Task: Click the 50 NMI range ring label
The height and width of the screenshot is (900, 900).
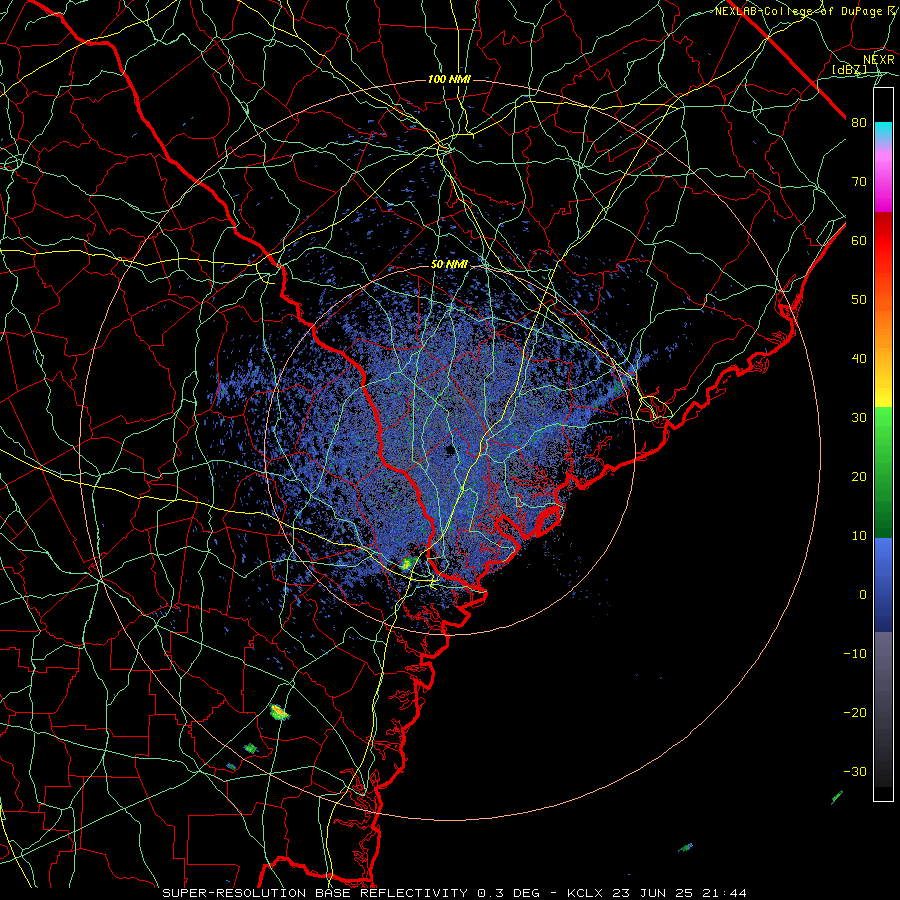Action: (x=449, y=265)
